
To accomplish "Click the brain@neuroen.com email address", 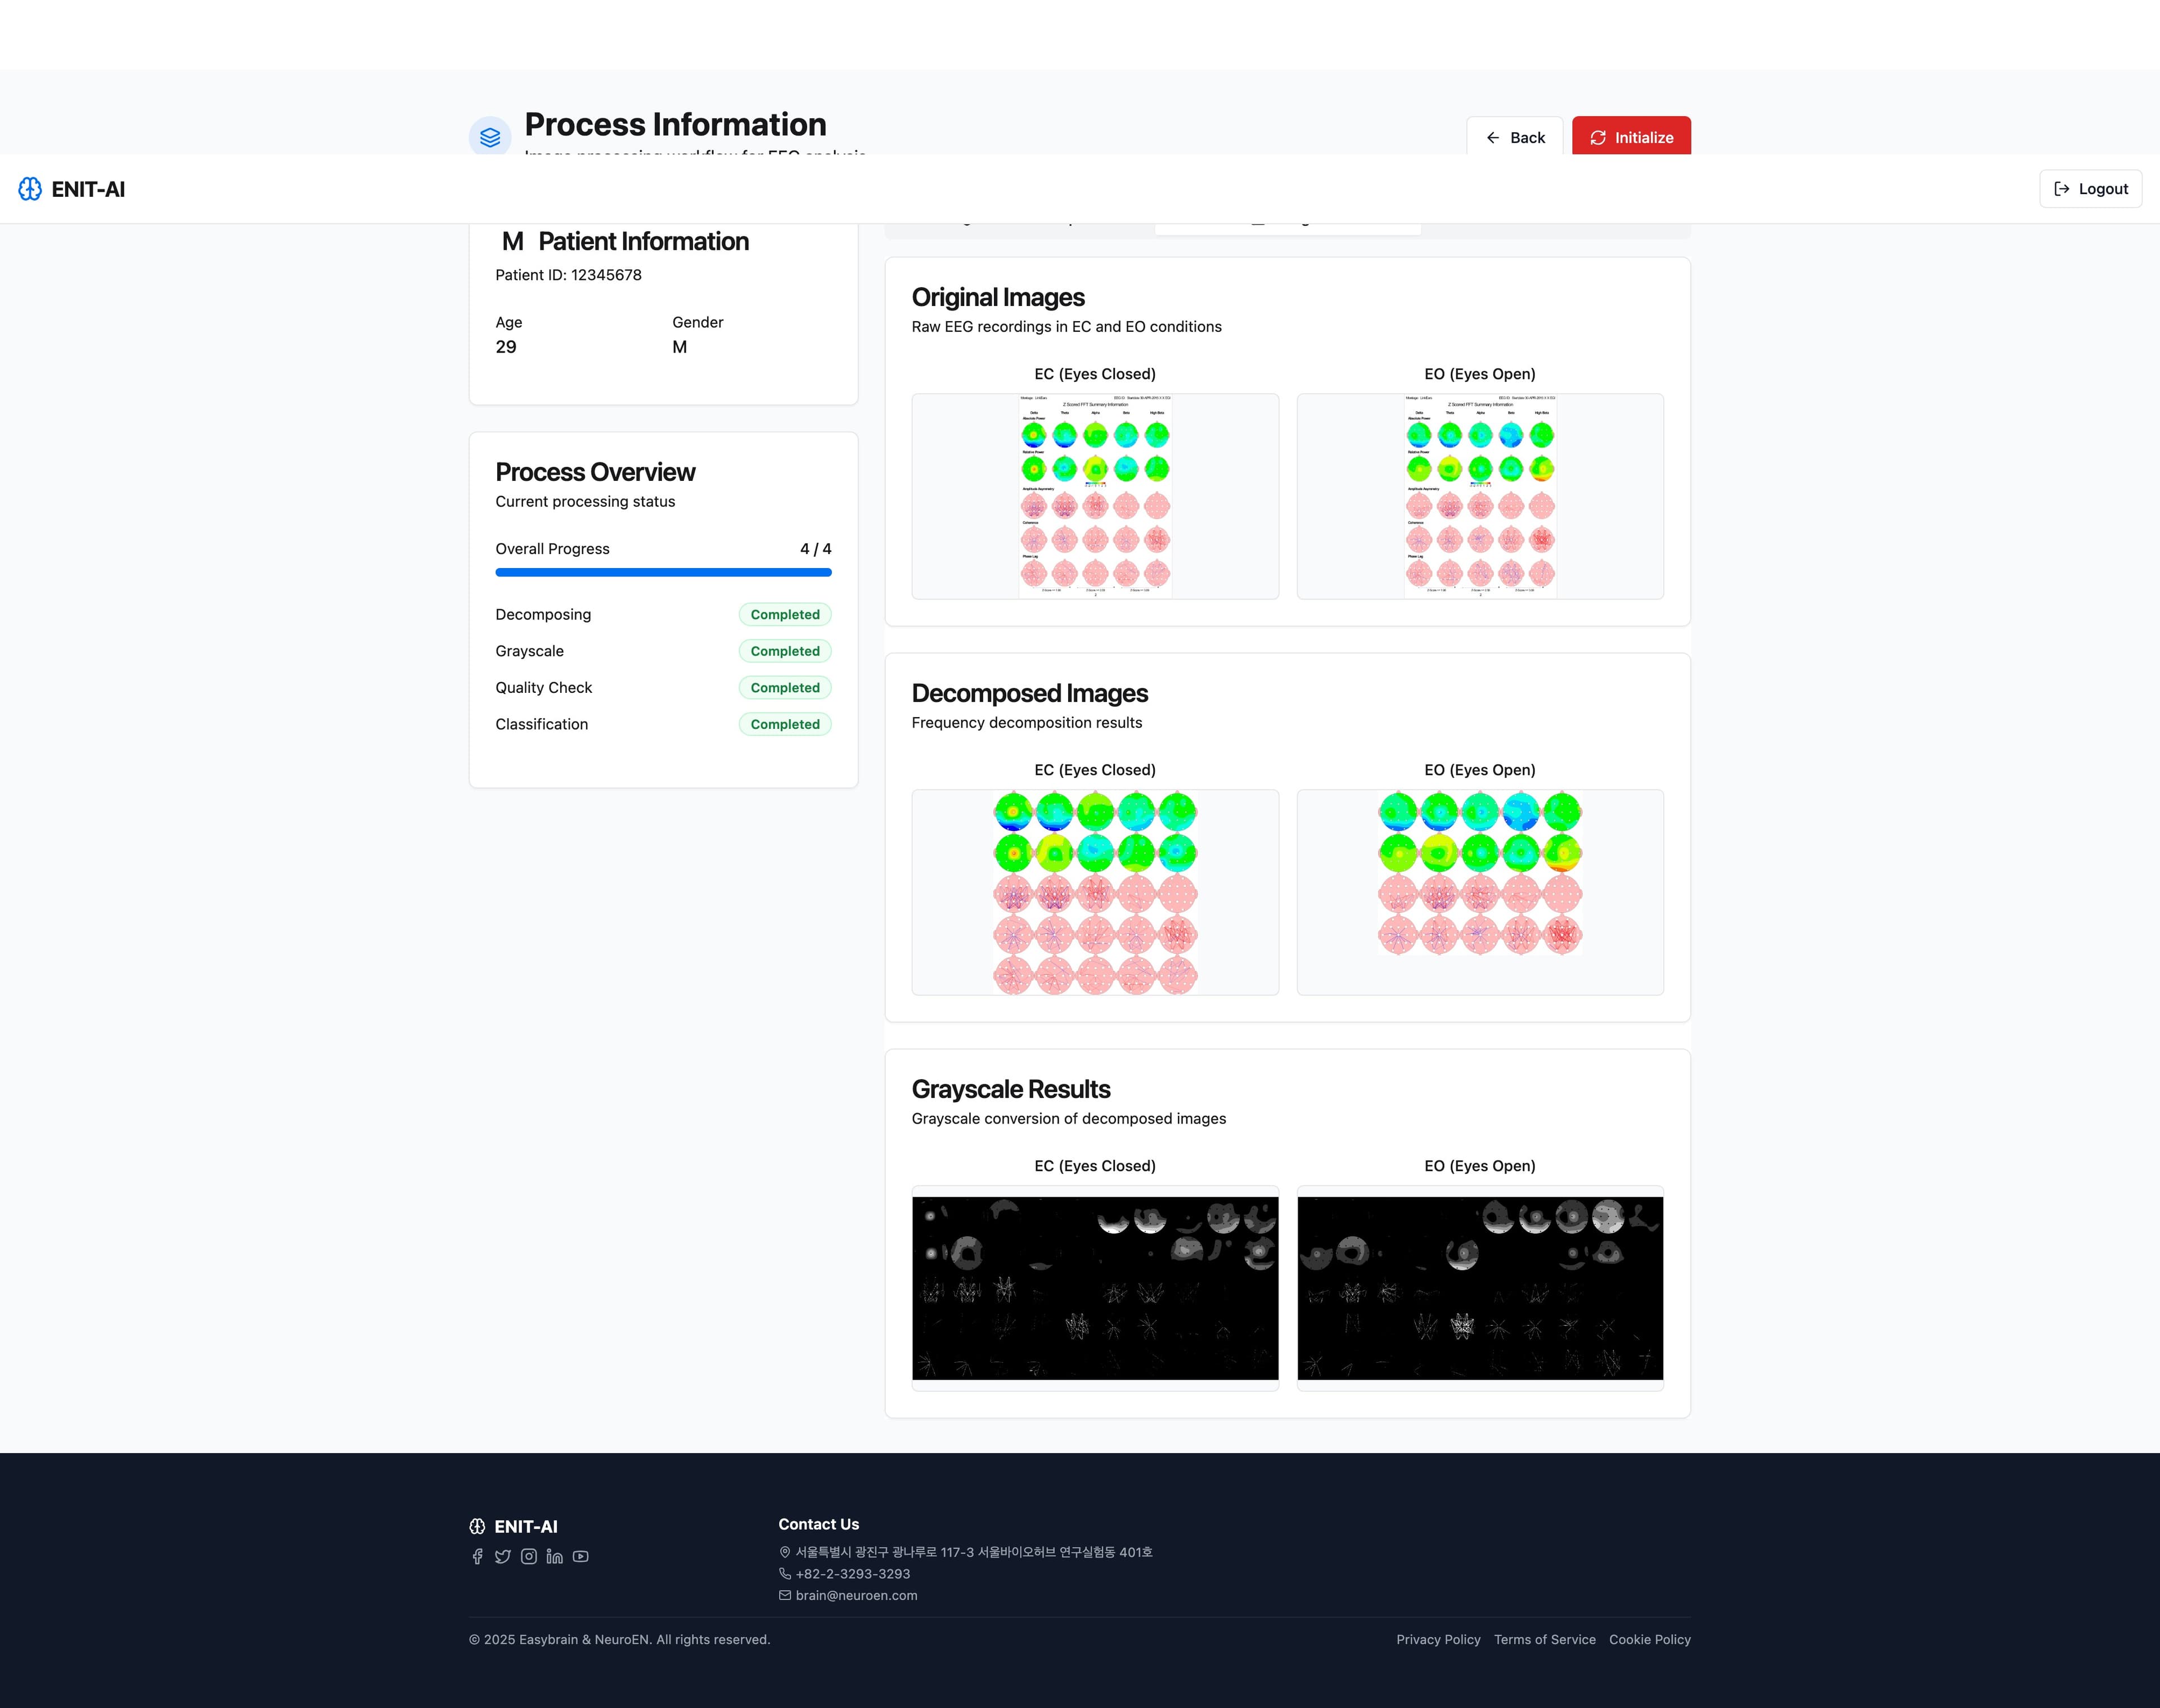I will tap(856, 1595).
